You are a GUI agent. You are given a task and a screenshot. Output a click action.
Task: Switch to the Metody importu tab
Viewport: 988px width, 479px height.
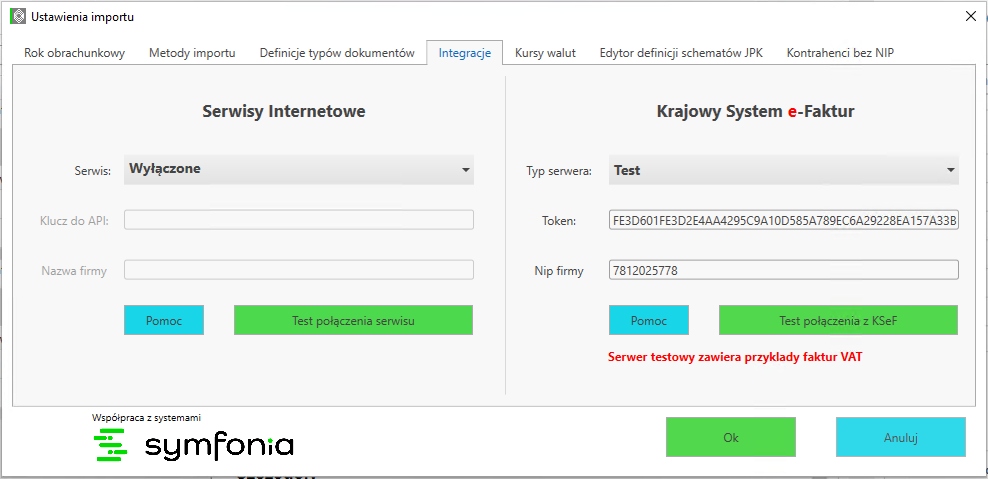[x=192, y=53]
